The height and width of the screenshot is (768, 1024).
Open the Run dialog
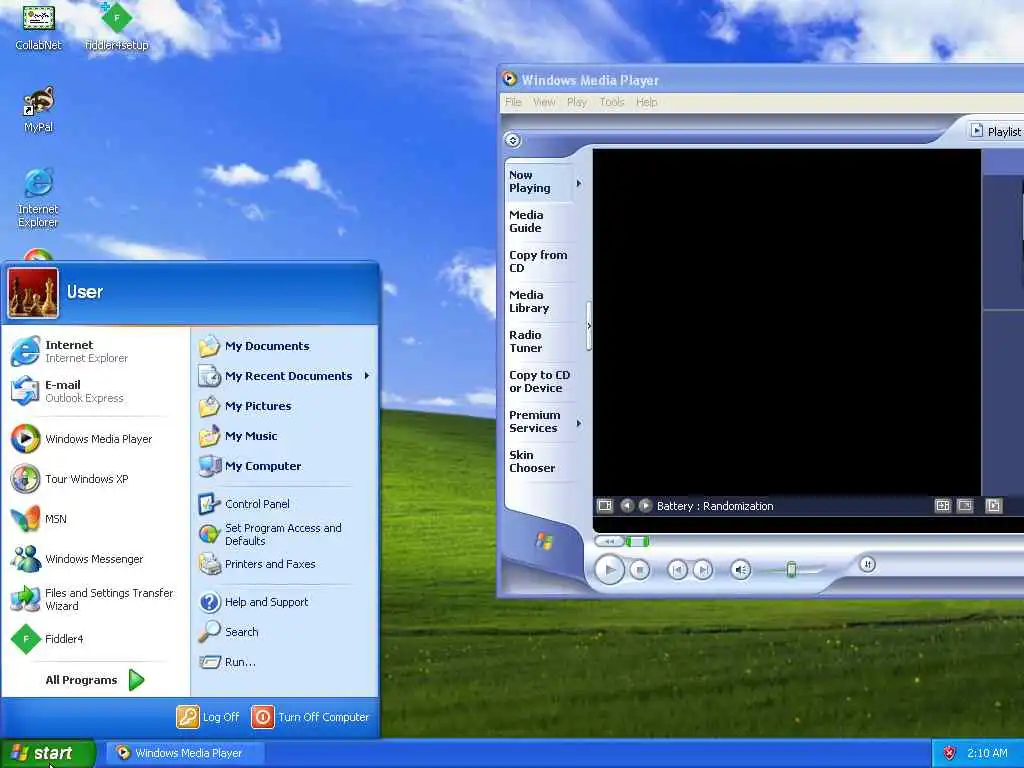[284, 662]
